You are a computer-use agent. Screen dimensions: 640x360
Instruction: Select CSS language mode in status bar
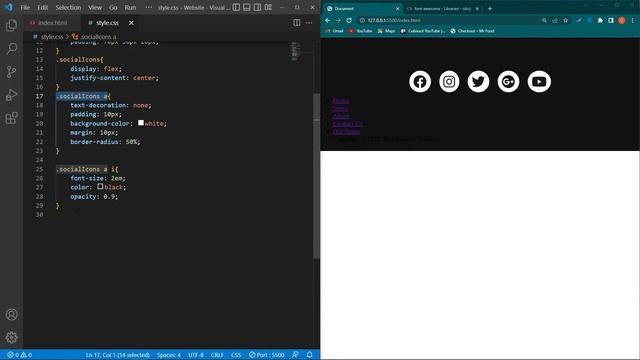[x=236, y=355]
